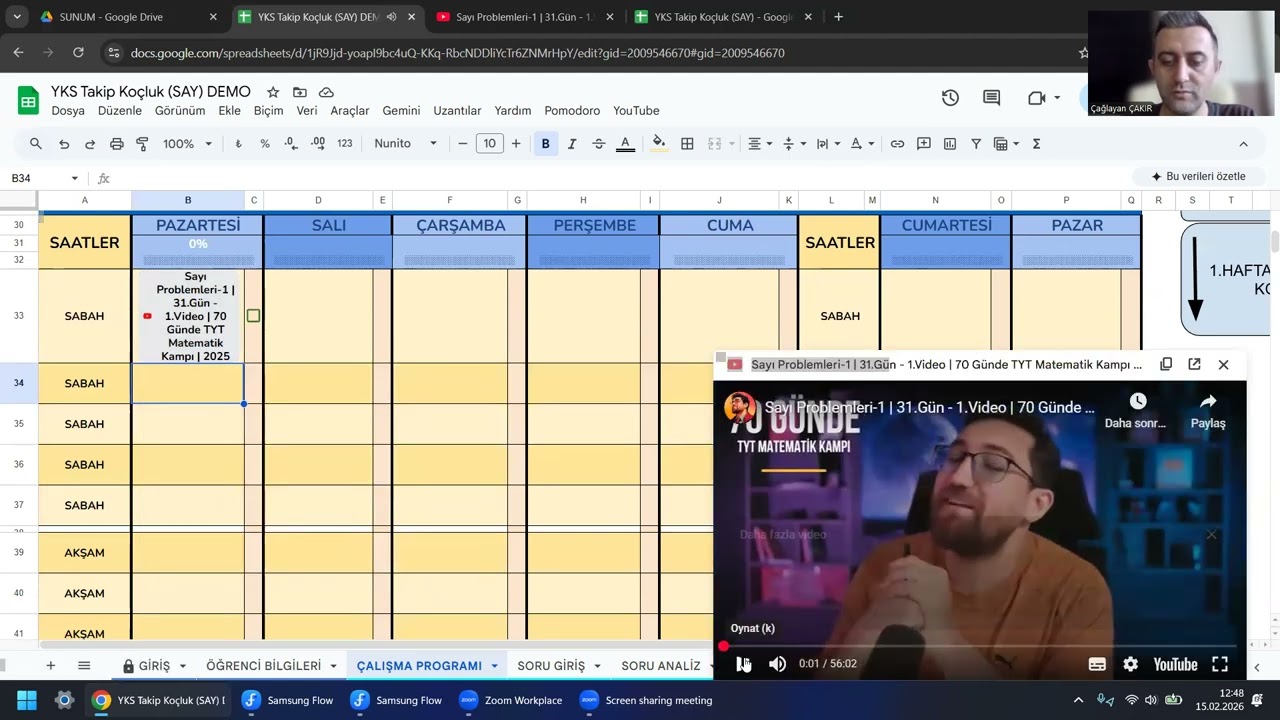Open the video preview in a new tab
The image size is (1280, 720).
[1194, 365]
